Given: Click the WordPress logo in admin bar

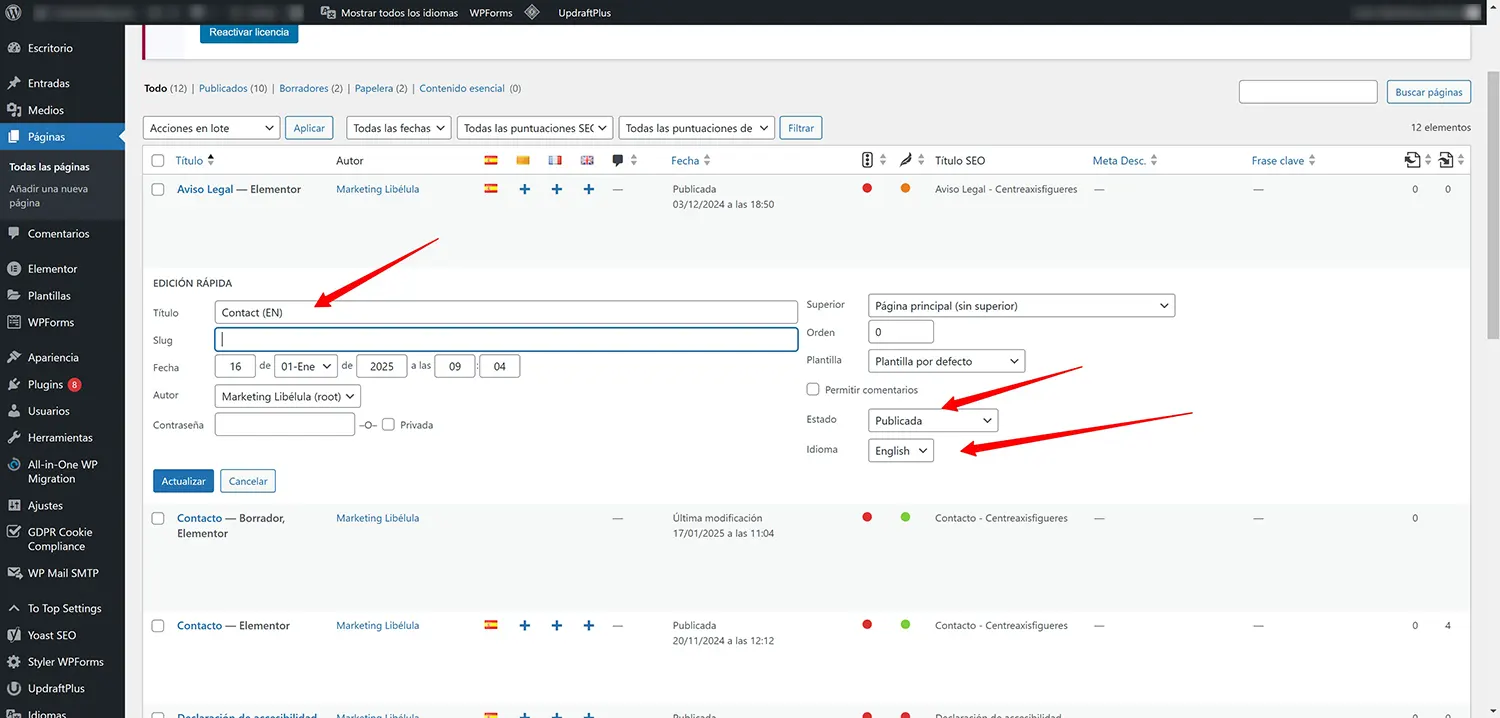Looking at the screenshot, I should tap(14, 13).
